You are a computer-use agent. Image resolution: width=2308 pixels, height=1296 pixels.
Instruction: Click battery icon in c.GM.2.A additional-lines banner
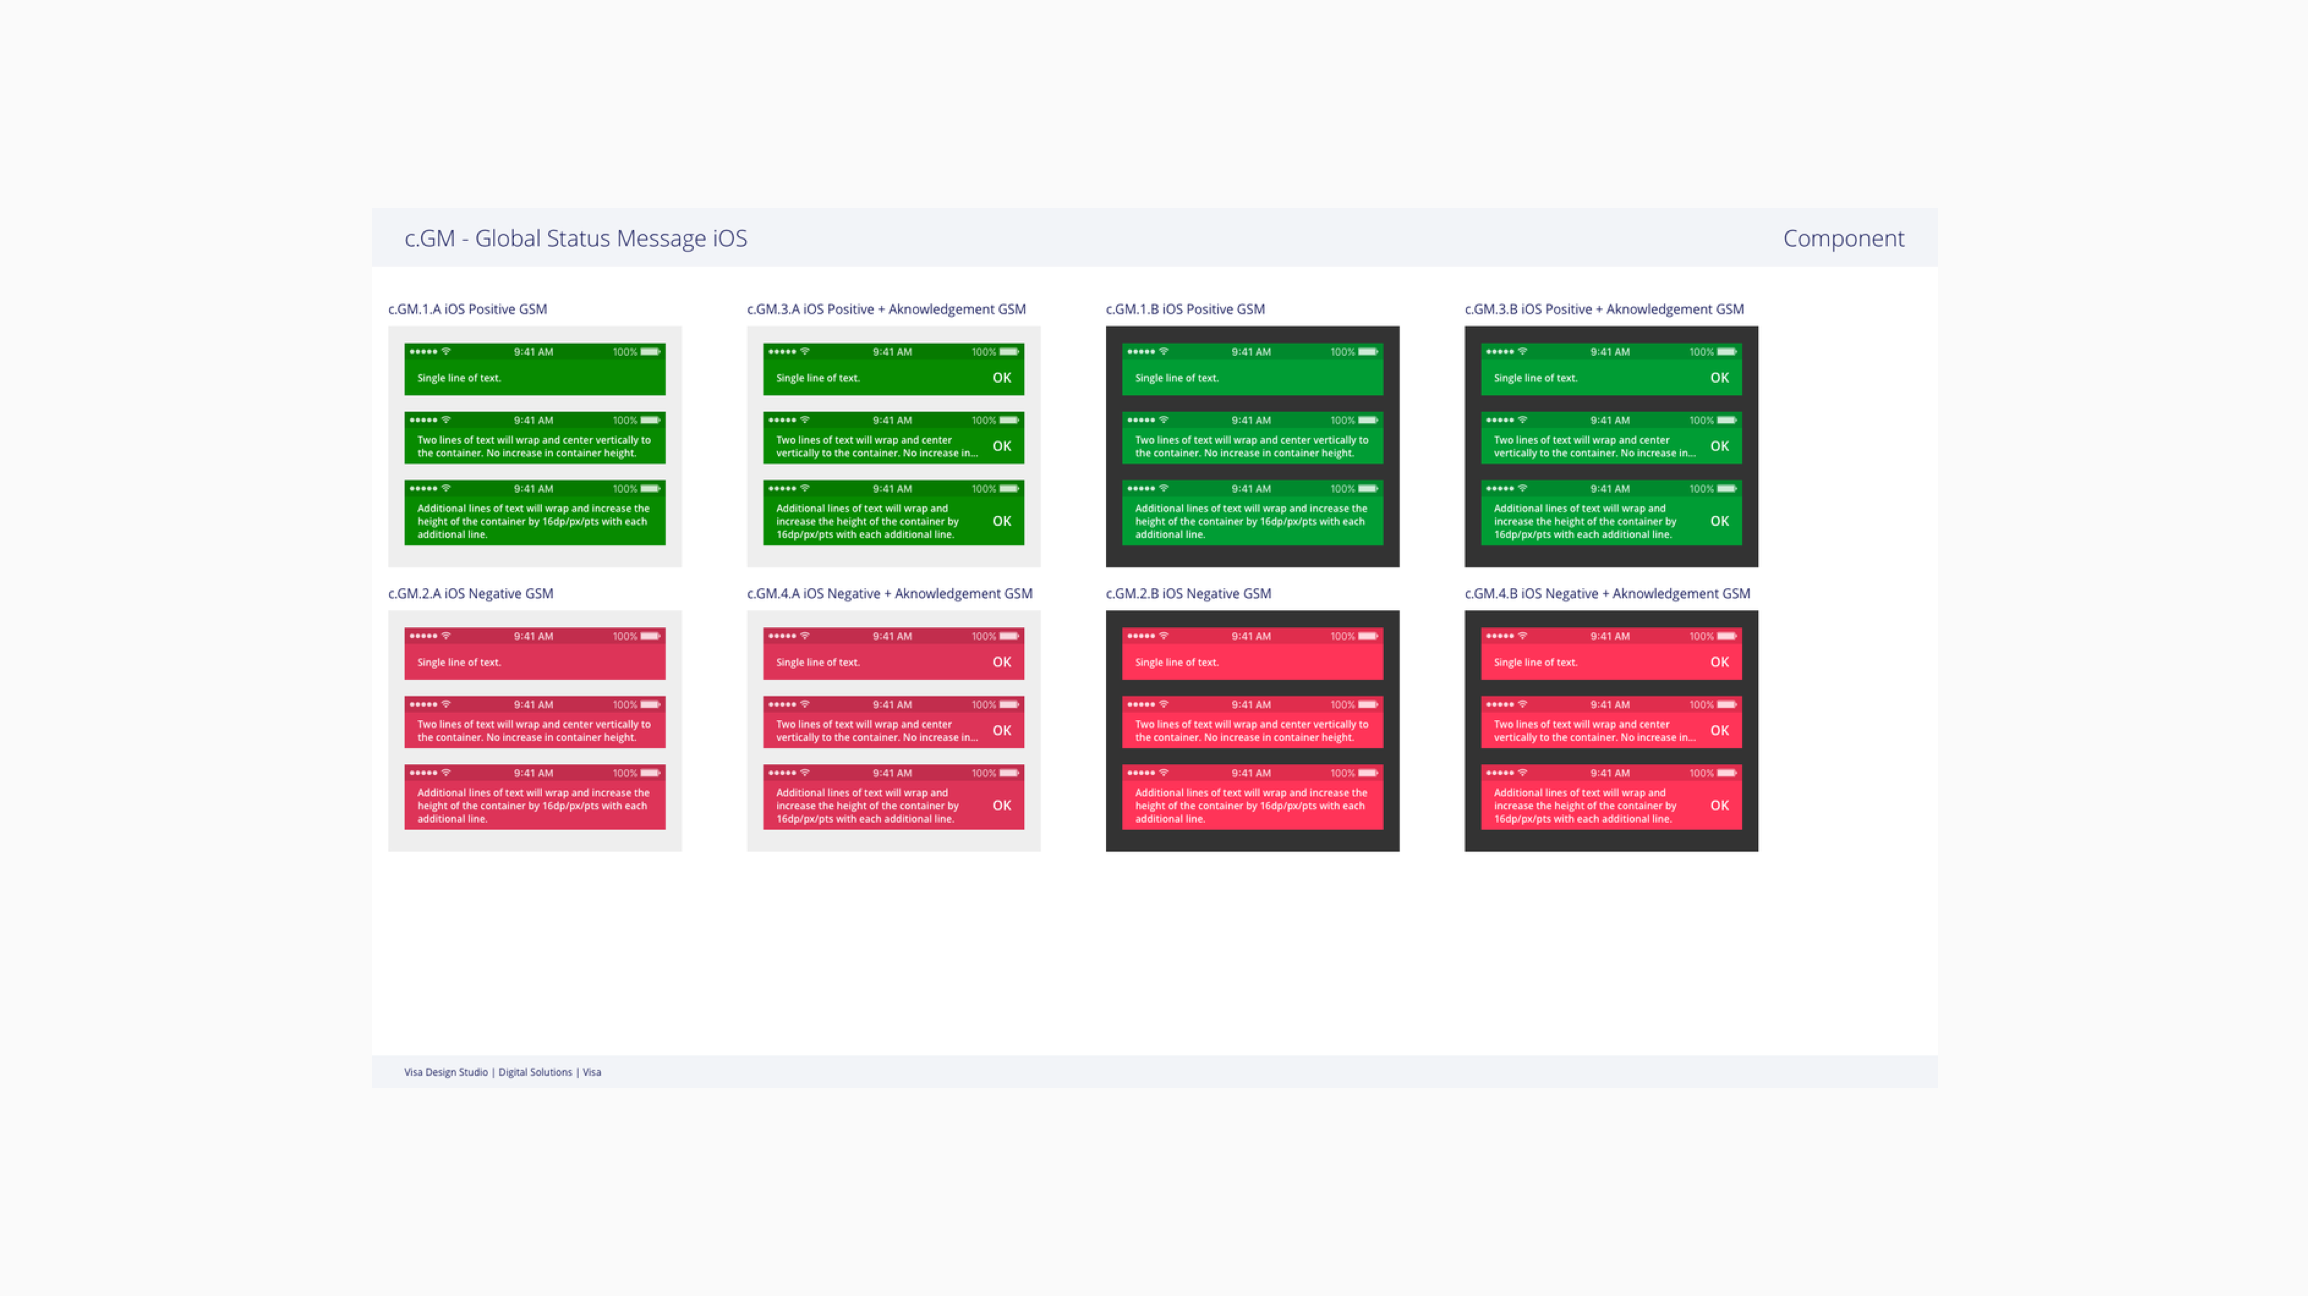pyautogui.click(x=651, y=773)
